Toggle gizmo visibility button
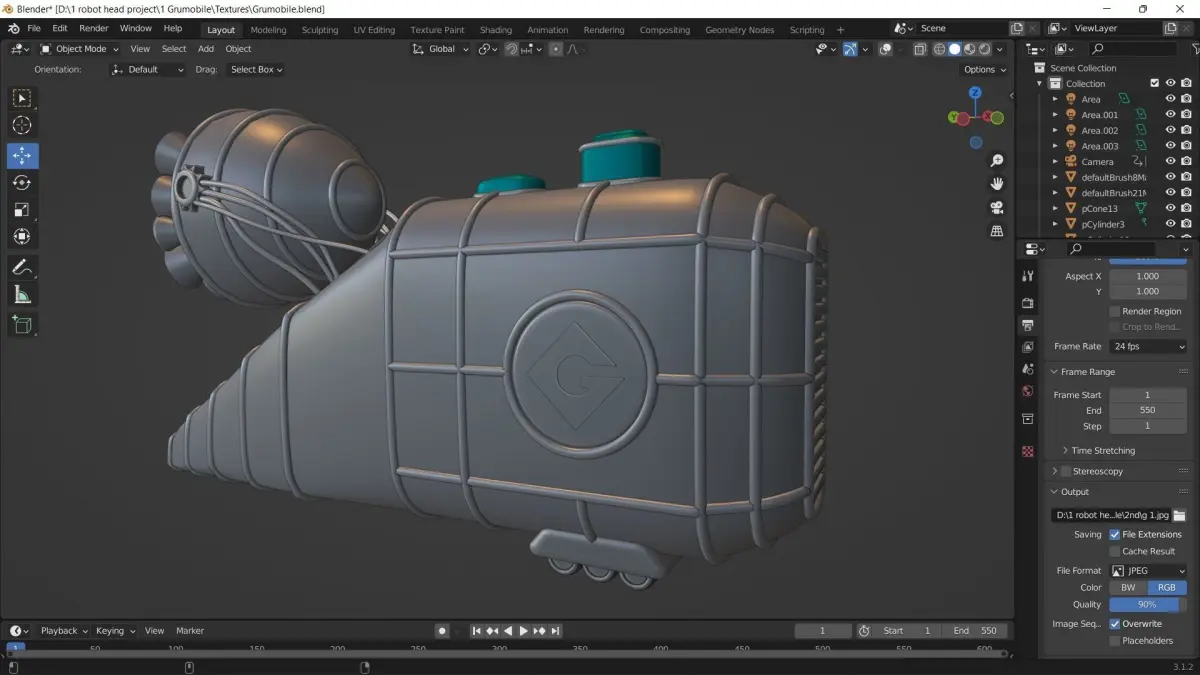1200x675 pixels. pyautogui.click(x=850, y=49)
